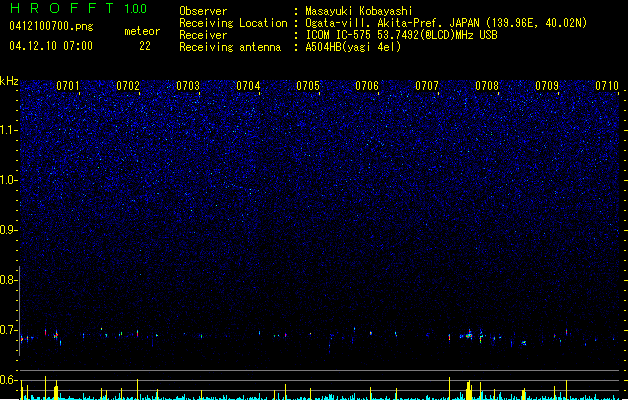Click the 0.7 kHz axis label
This screenshot has height=400, width=629.
tap(7, 330)
